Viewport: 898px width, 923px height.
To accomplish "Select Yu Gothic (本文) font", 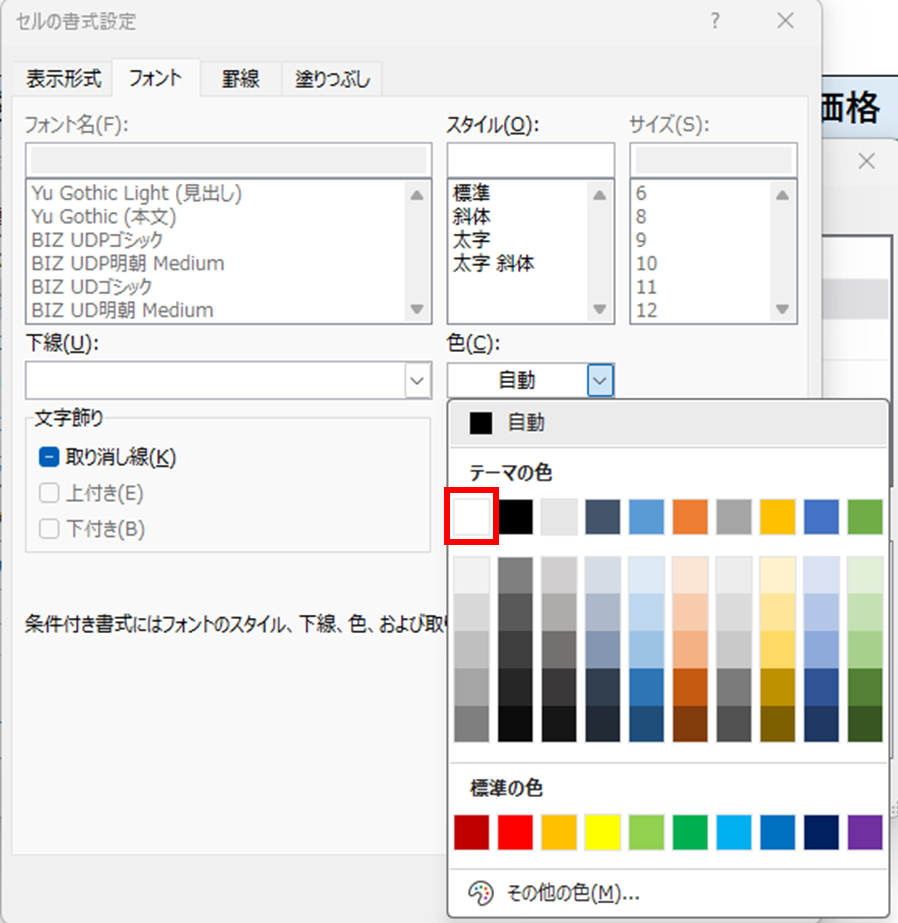I will (104, 217).
